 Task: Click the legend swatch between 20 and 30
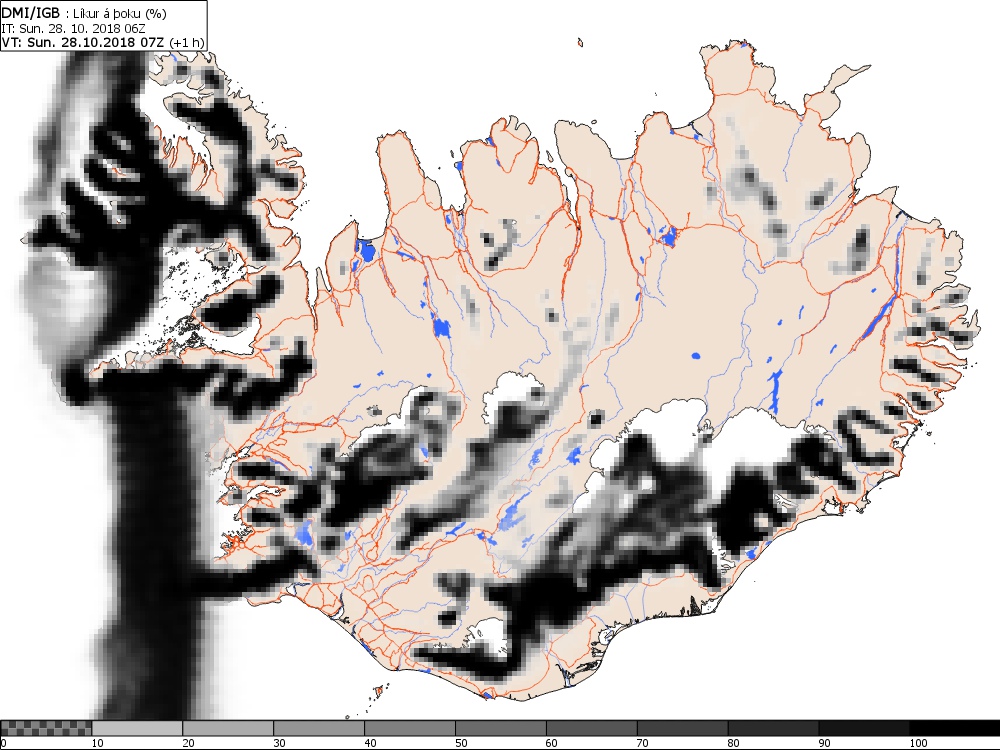[x=228, y=728]
